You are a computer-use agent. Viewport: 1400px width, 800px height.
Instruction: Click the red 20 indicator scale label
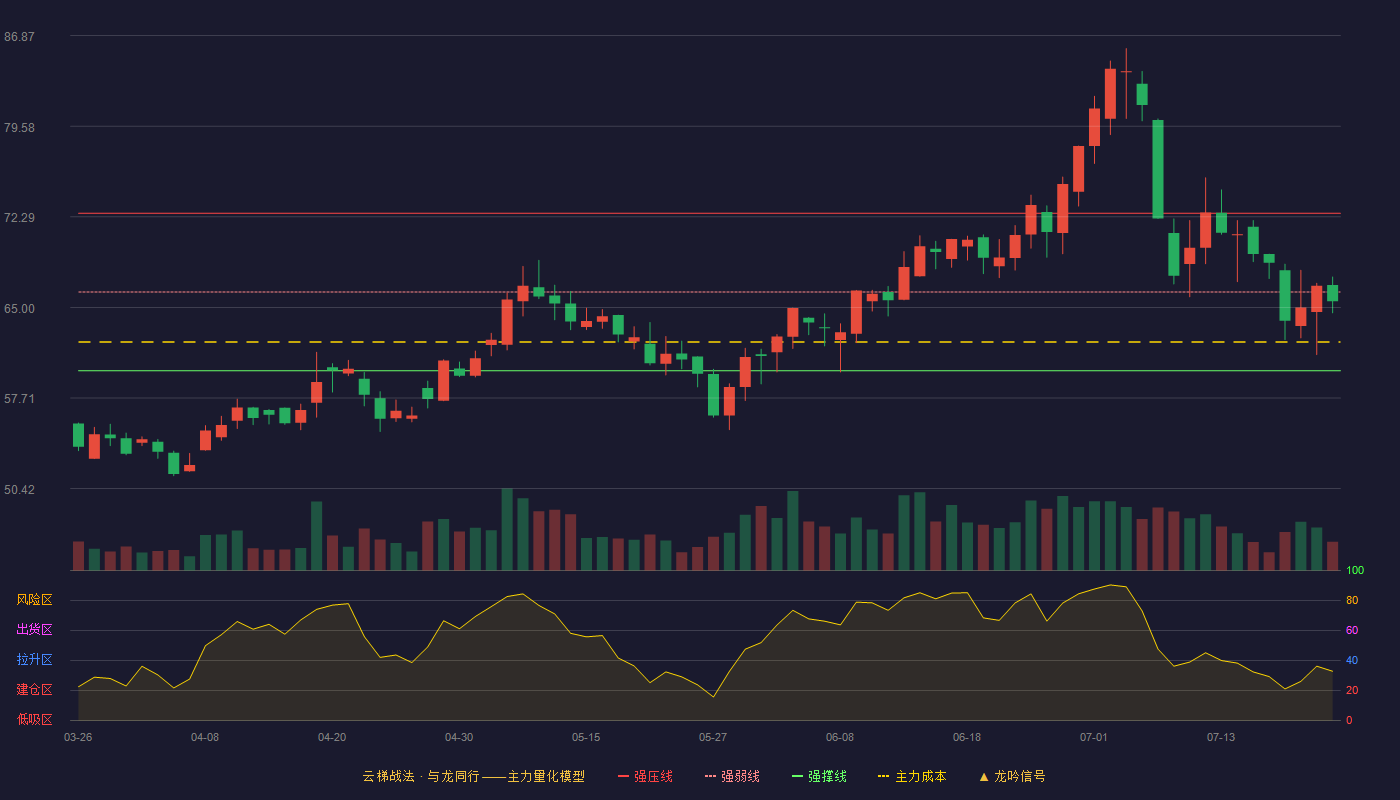pyautogui.click(x=1352, y=690)
